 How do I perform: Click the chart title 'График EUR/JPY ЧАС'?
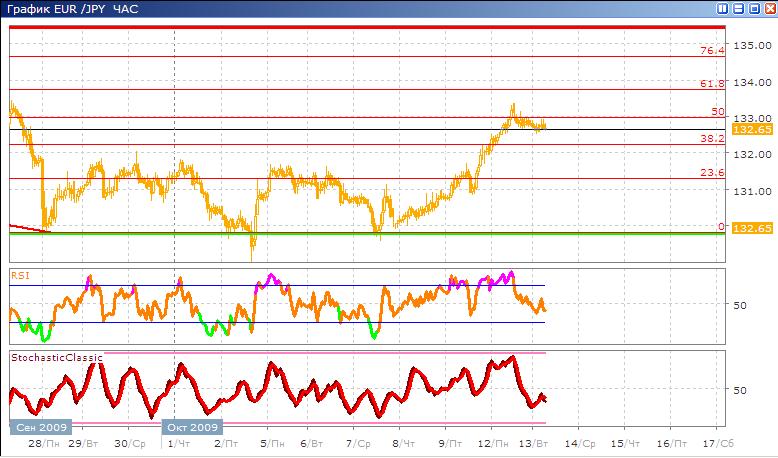[69, 8]
